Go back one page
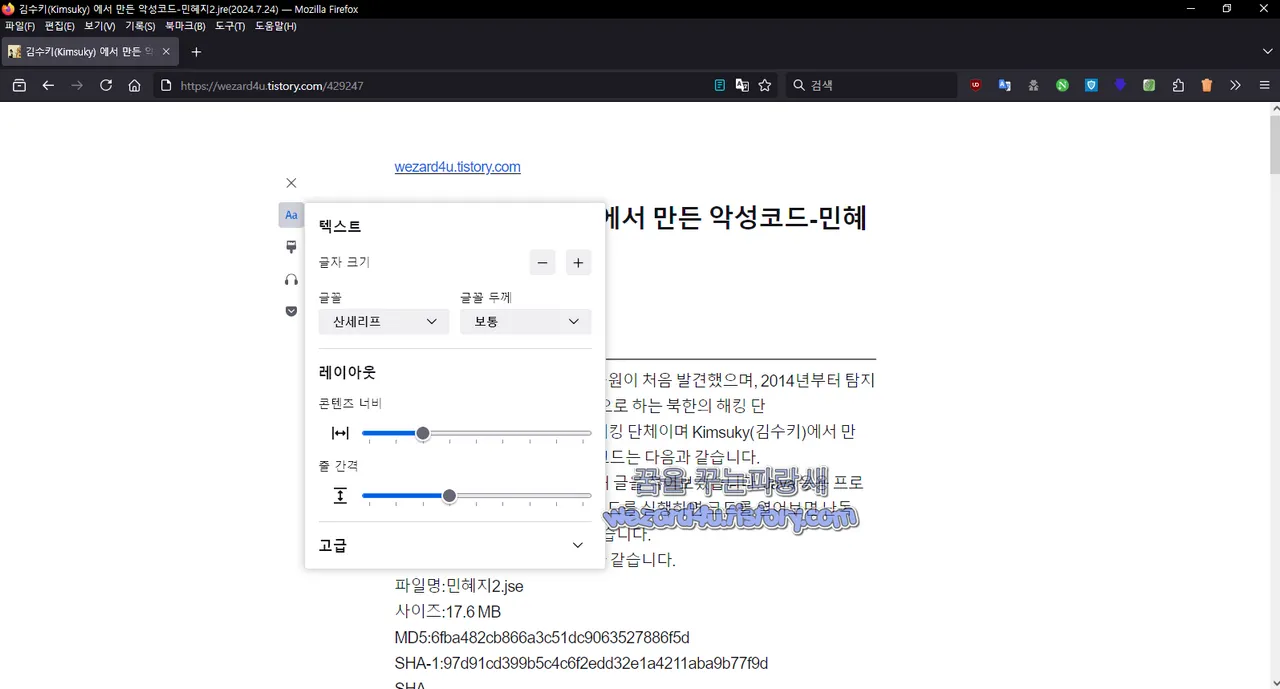This screenshot has height=689, width=1280. pyautogui.click(x=48, y=86)
